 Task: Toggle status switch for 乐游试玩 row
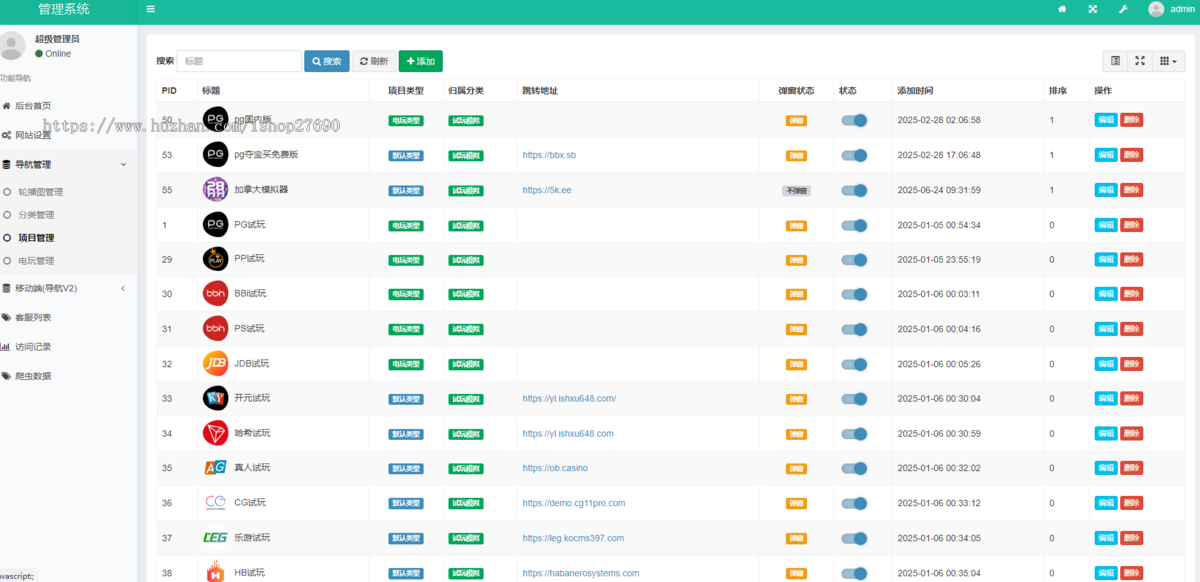click(x=854, y=538)
